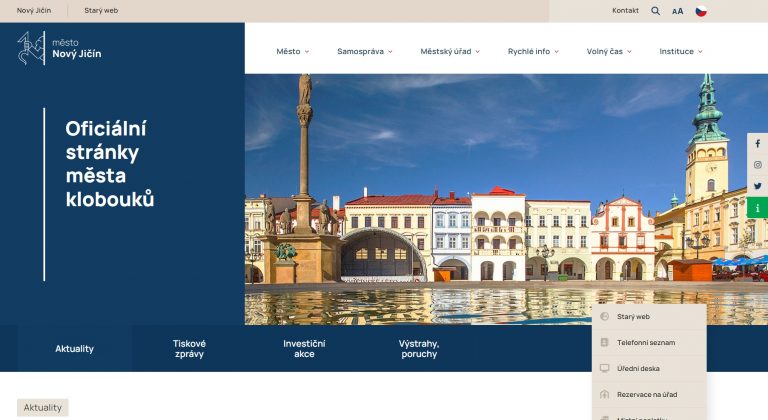
Task: Click the Starý web top bar link
Action: [101, 10]
